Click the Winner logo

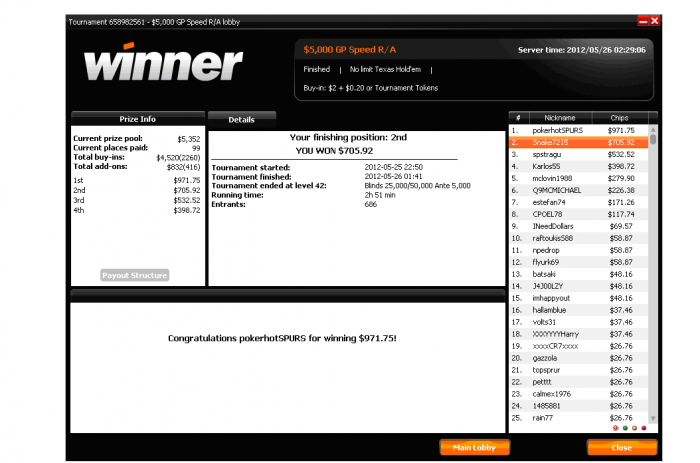pyautogui.click(x=163, y=63)
